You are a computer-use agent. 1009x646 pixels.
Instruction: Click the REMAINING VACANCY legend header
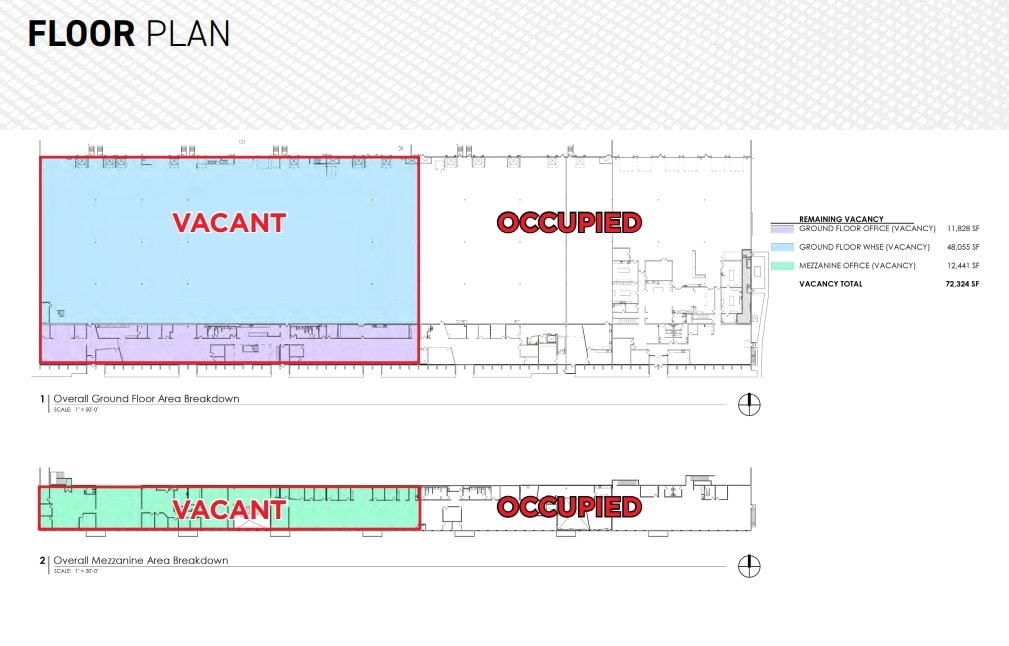[x=840, y=219]
